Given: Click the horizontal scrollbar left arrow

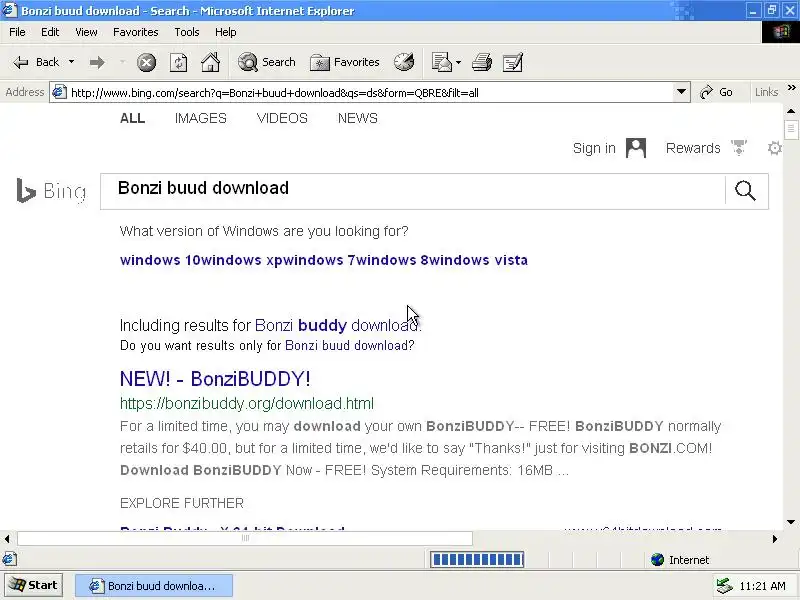Looking at the screenshot, I should click(x=7, y=538).
